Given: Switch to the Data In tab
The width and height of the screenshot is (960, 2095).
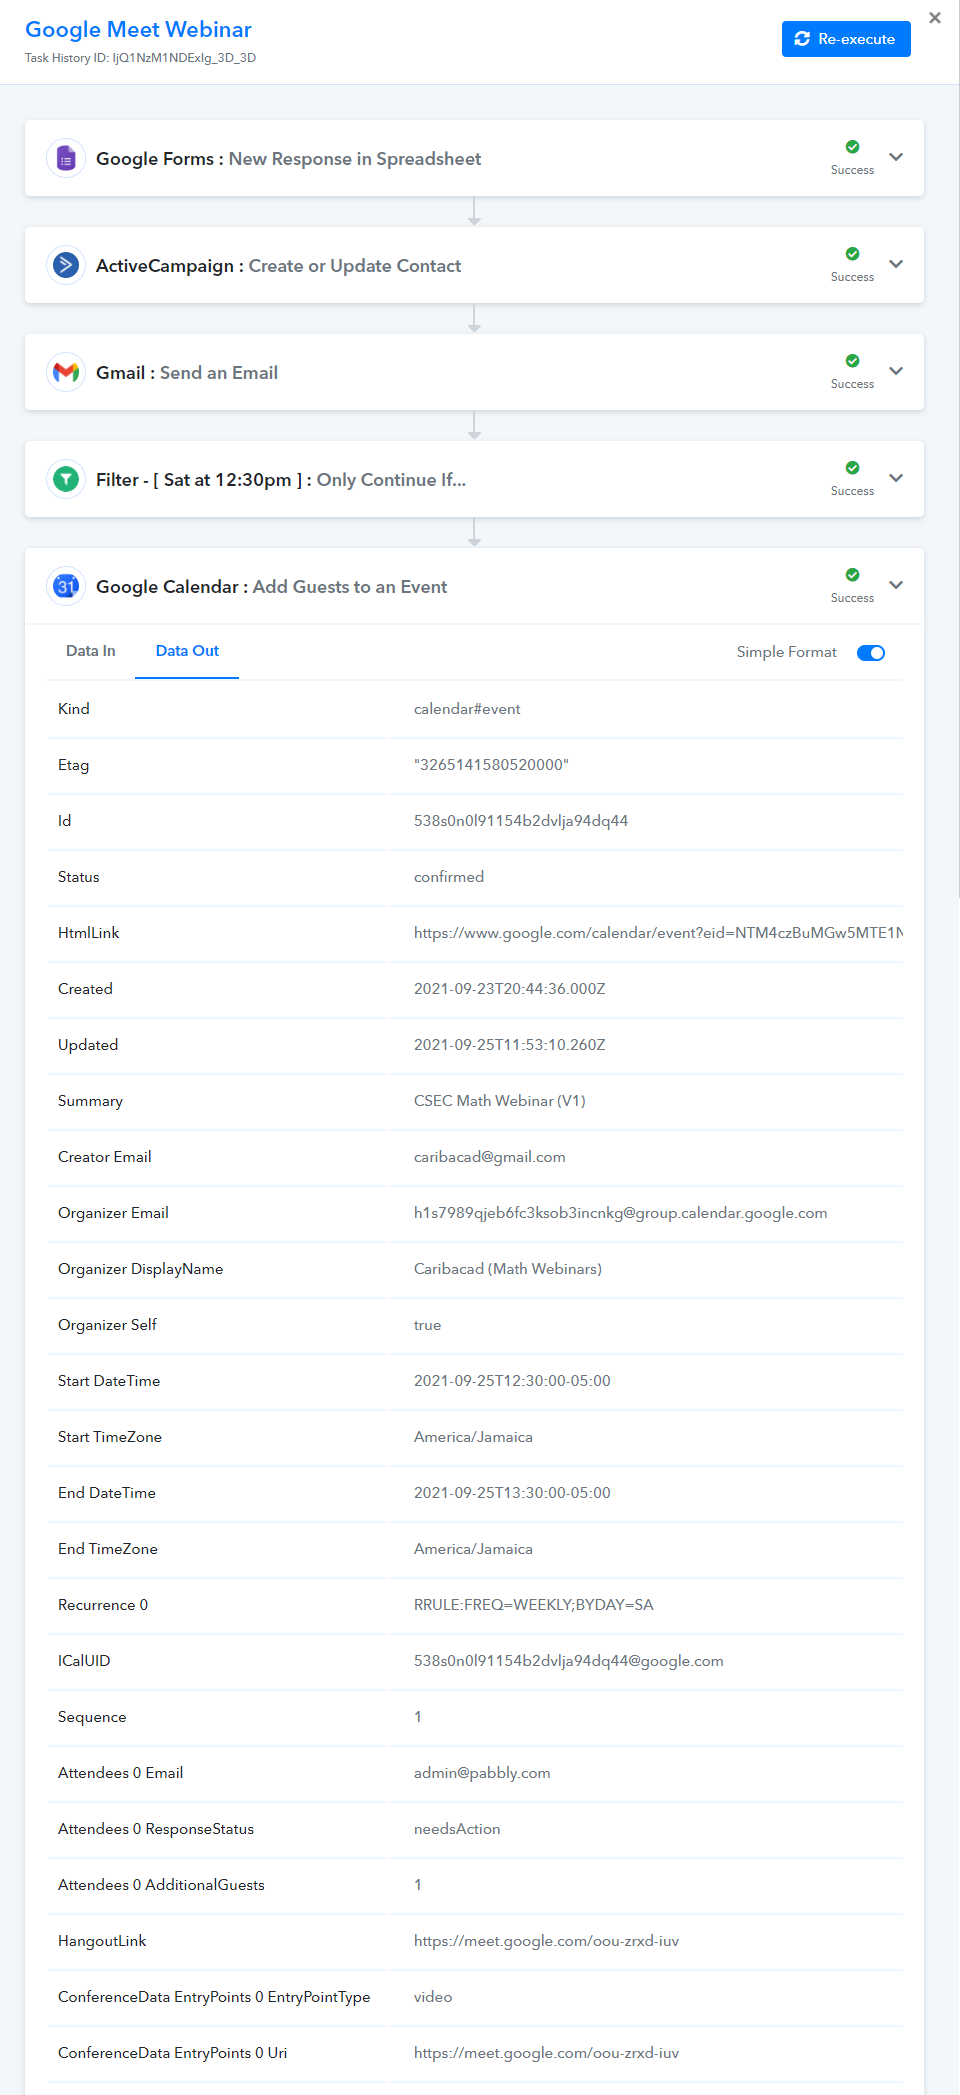Looking at the screenshot, I should [91, 651].
